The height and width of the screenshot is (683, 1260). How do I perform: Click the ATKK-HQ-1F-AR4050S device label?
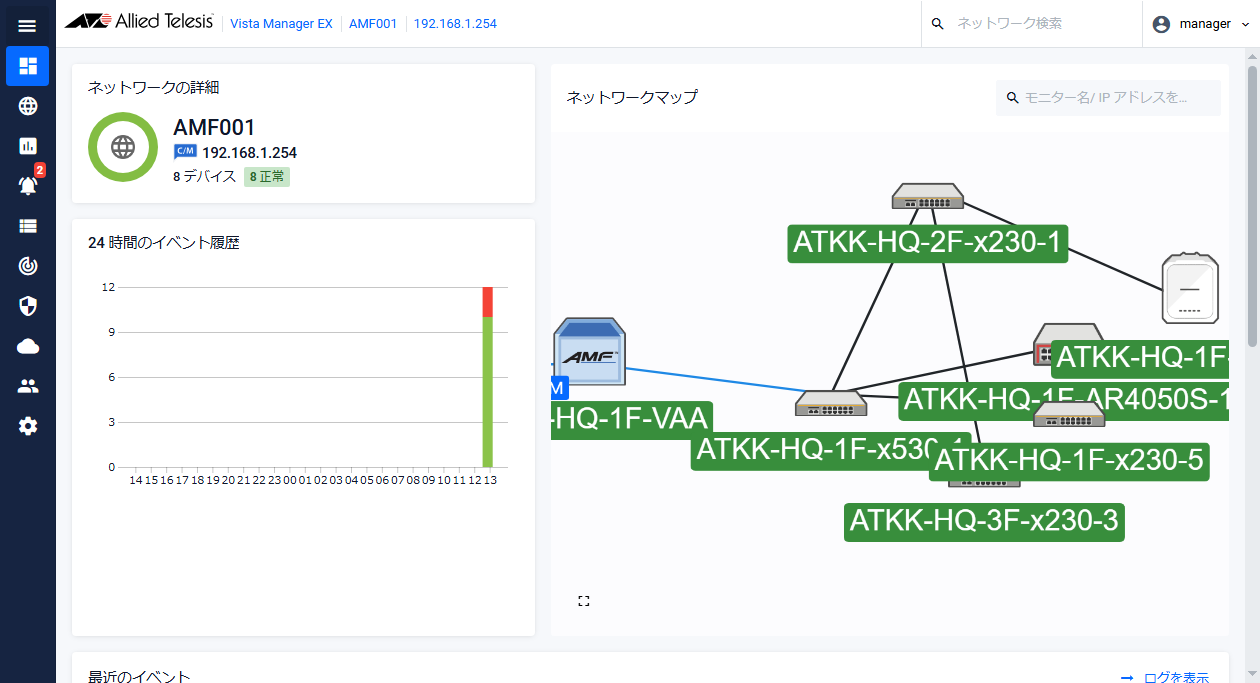pos(1063,400)
